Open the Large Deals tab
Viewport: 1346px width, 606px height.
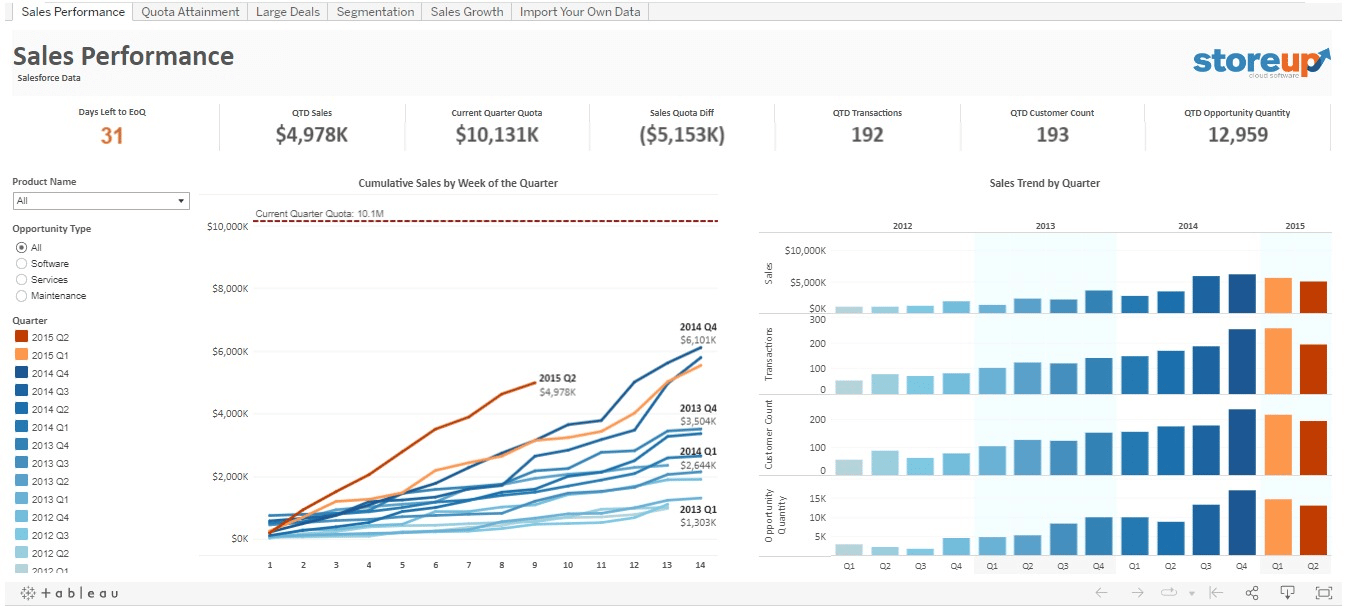tap(288, 12)
